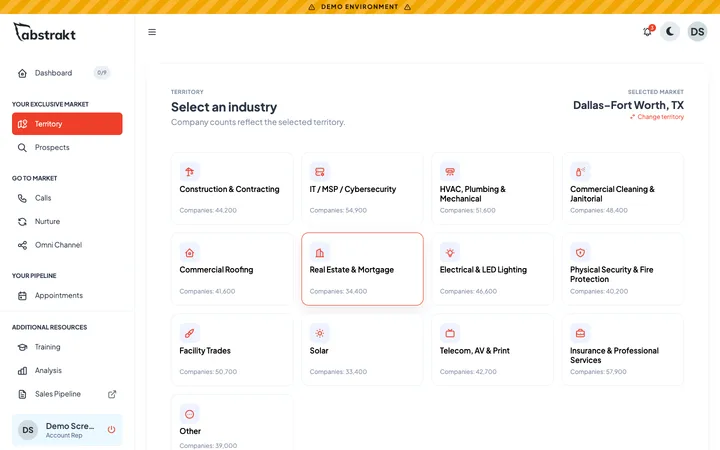This screenshot has height=450, width=720.
Task: Click the Facility Trades wrench icon
Action: 189,333
